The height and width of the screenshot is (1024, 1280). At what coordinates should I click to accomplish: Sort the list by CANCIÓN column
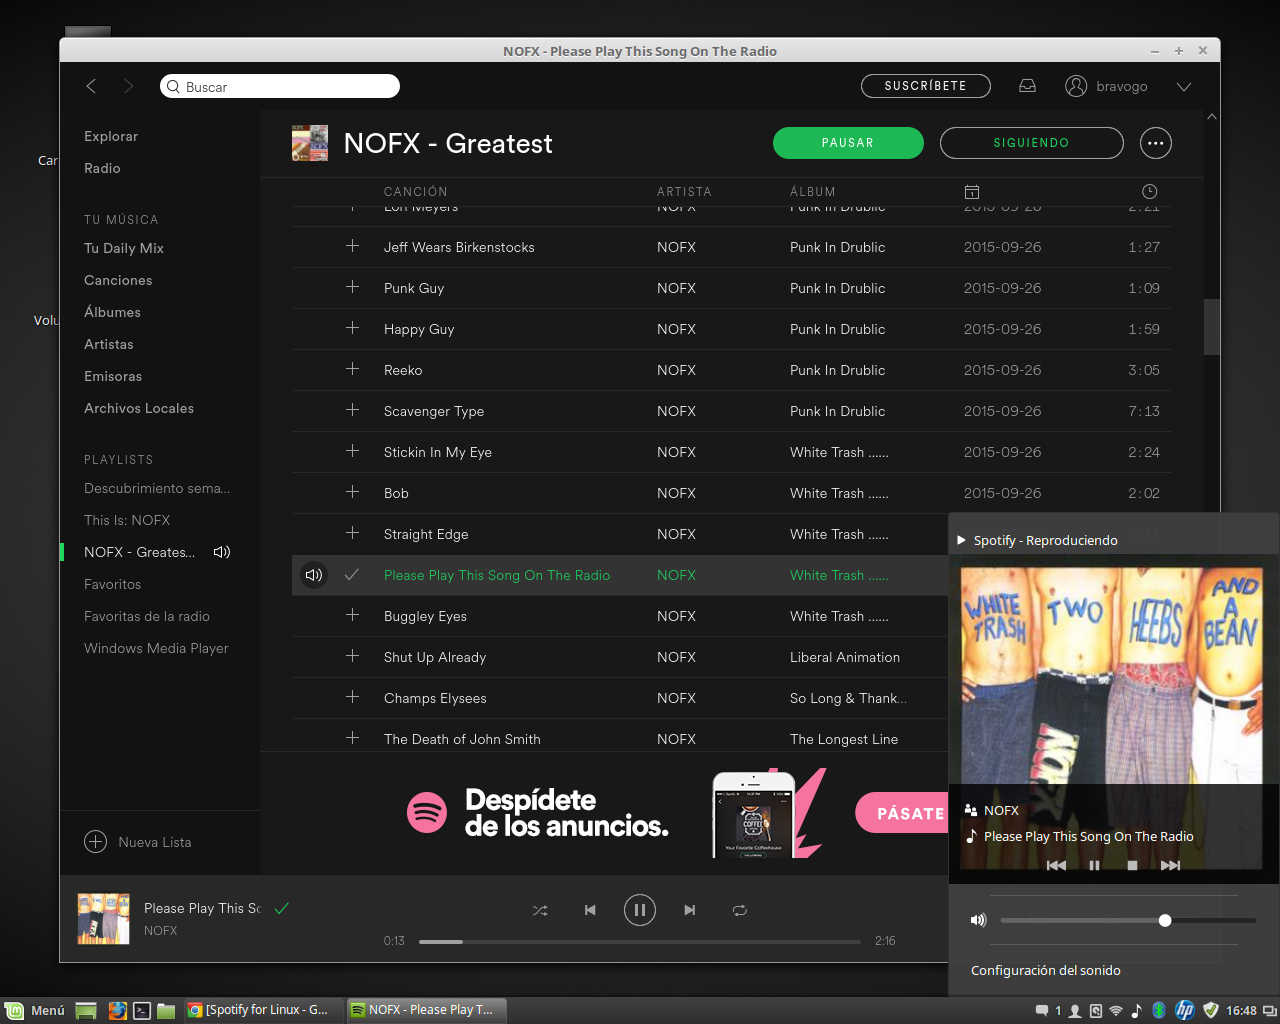(x=416, y=192)
